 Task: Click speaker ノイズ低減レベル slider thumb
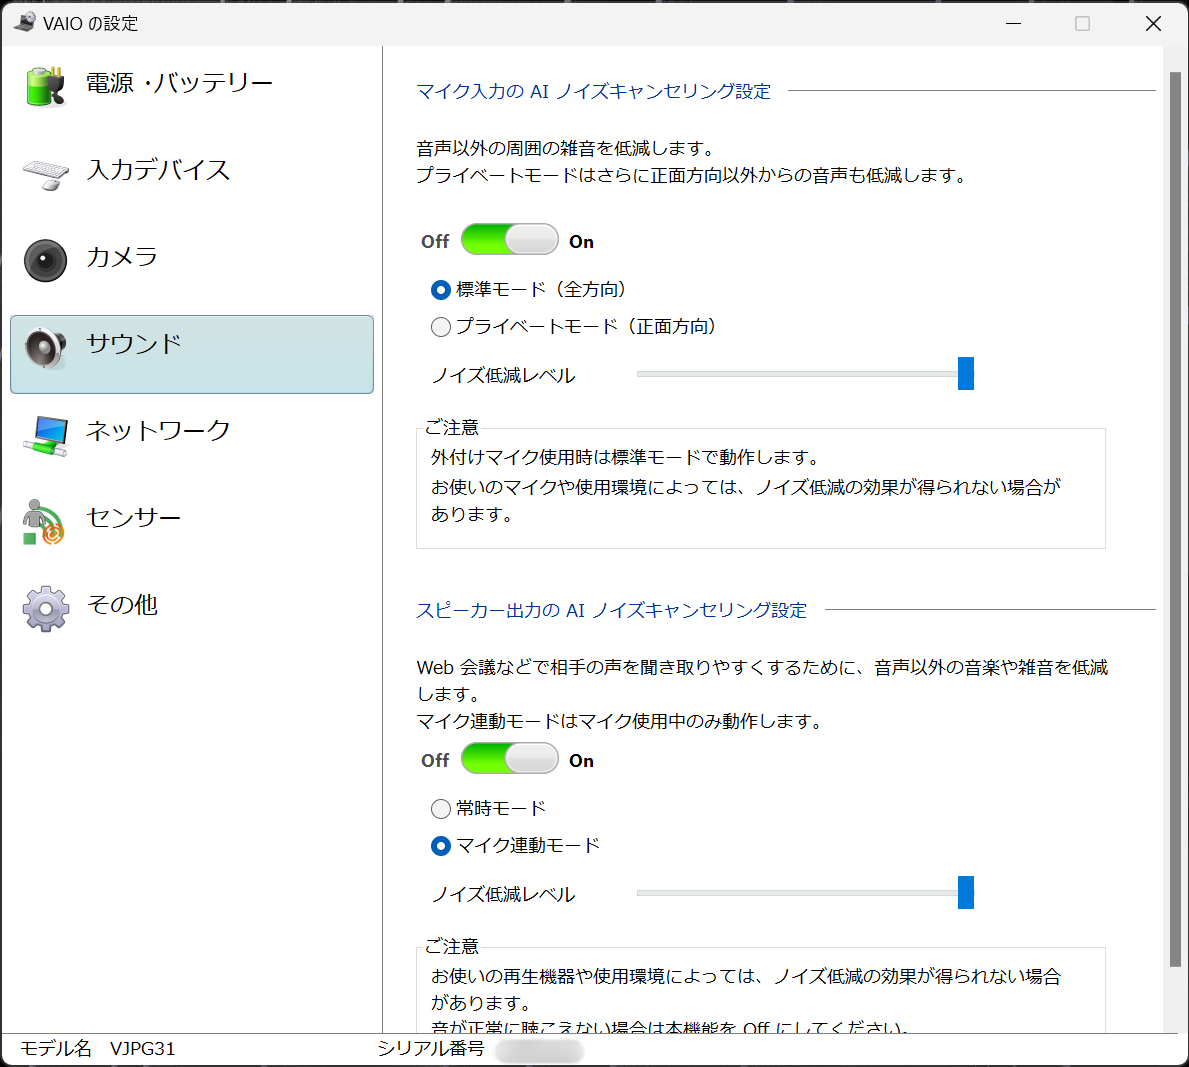tap(965, 892)
